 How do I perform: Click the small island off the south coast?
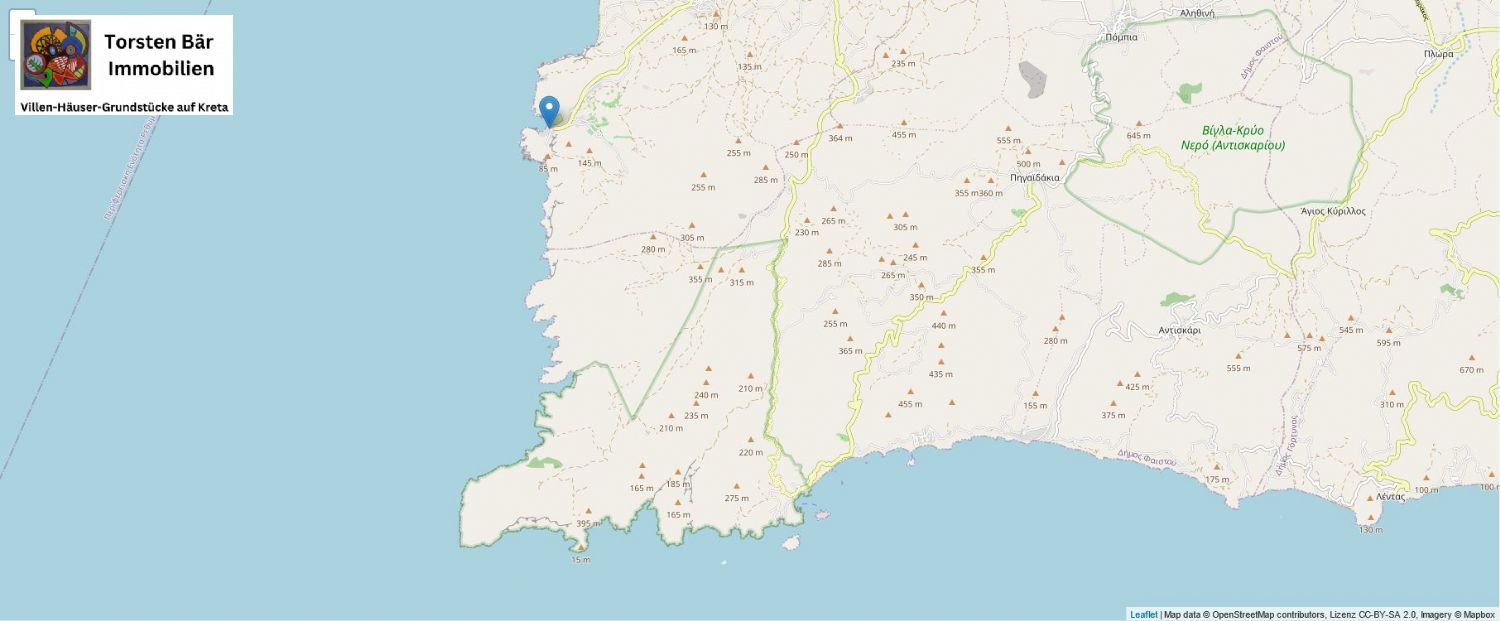pyautogui.click(x=790, y=543)
